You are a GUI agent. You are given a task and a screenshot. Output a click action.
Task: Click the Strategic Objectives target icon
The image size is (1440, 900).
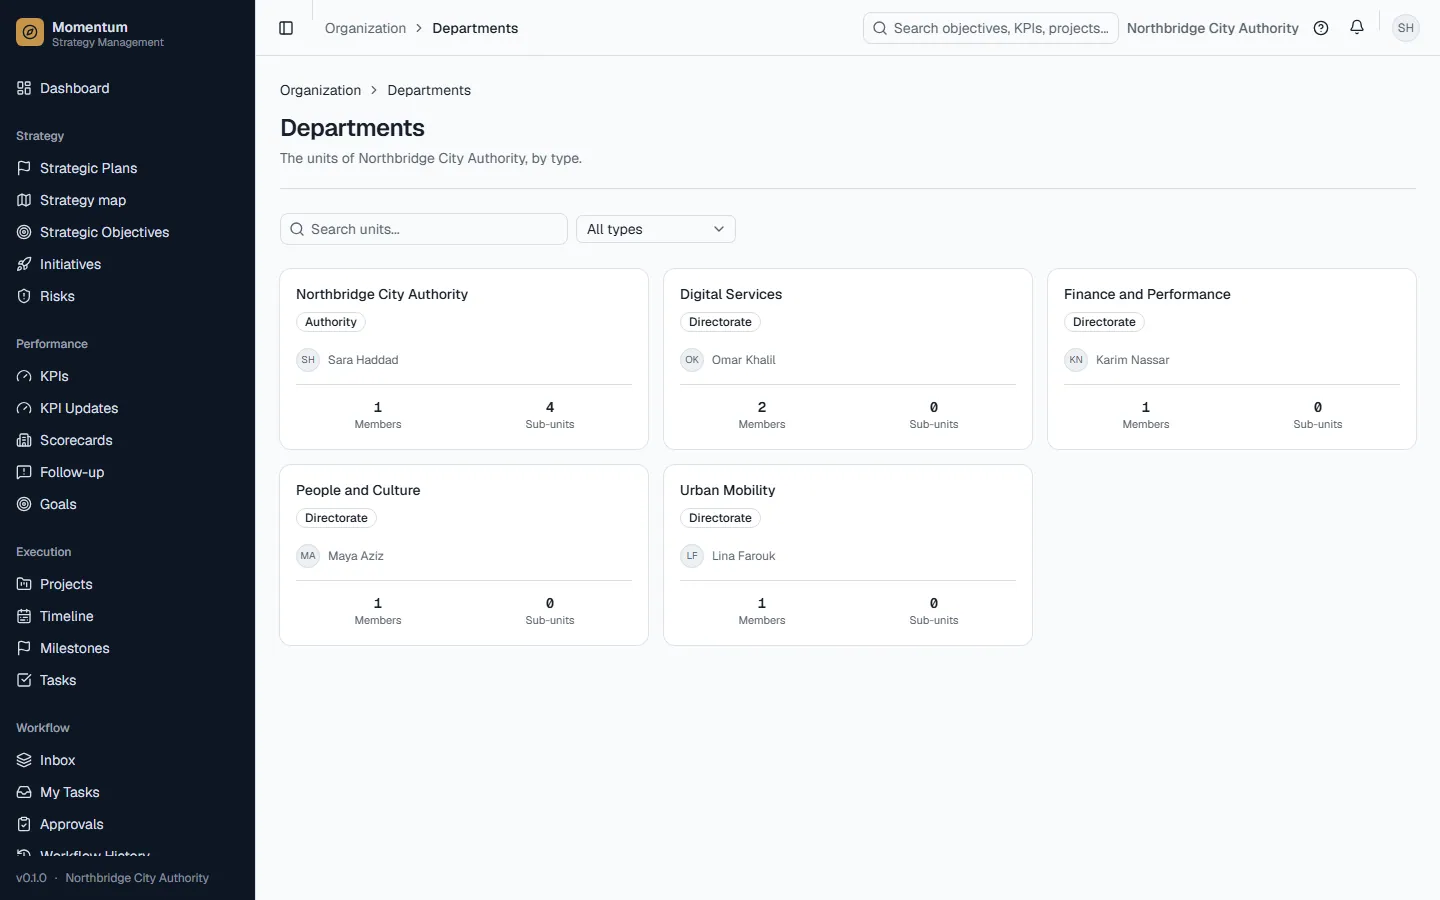tap(24, 232)
